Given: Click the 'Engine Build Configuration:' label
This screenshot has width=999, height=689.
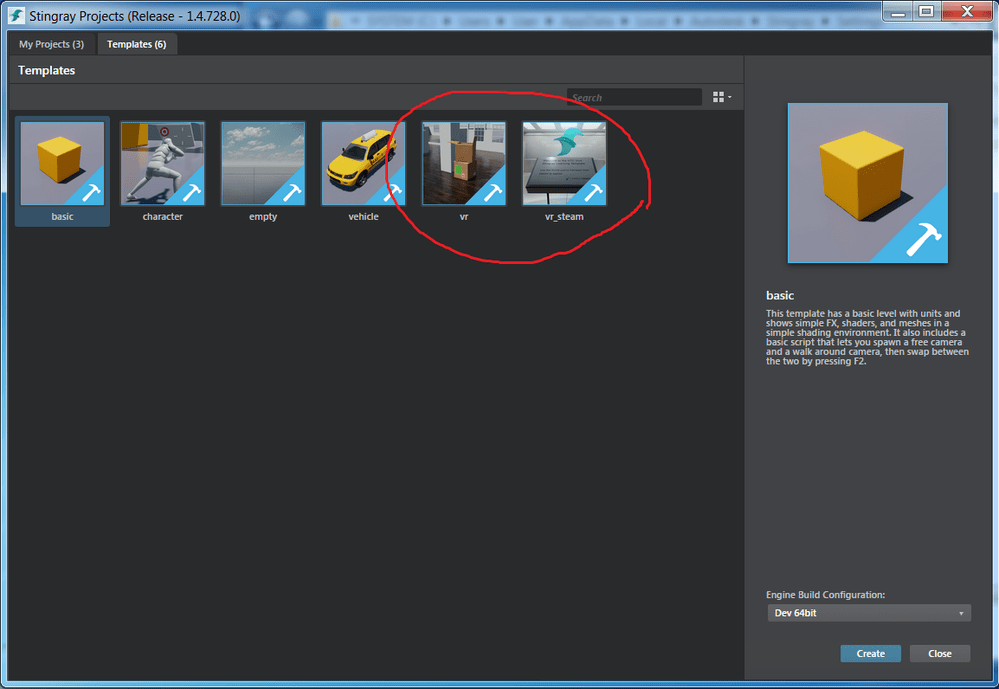Looking at the screenshot, I should pyautogui.click(x=825, y=595).
